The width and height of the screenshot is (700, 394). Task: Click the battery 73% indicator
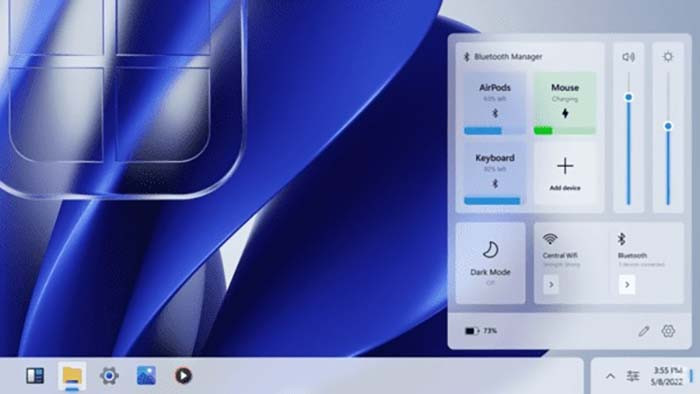481,331
